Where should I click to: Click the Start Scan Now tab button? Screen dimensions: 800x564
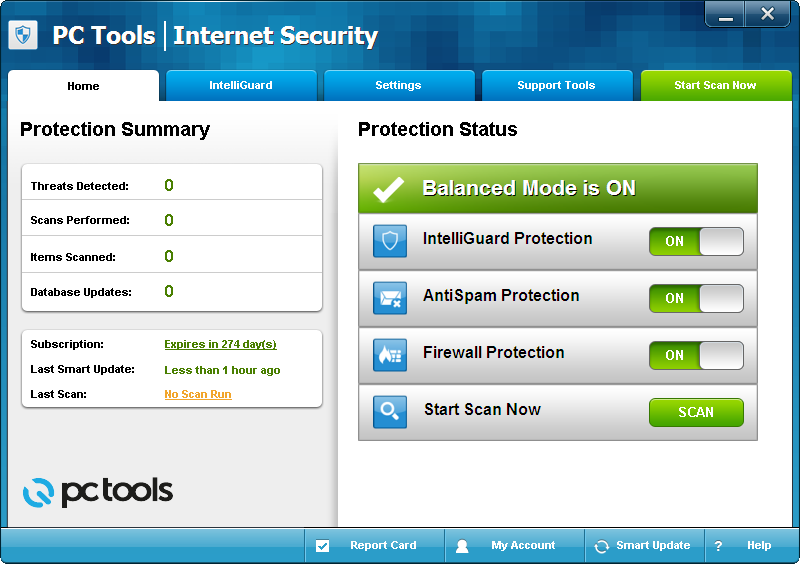coord(715,86)
